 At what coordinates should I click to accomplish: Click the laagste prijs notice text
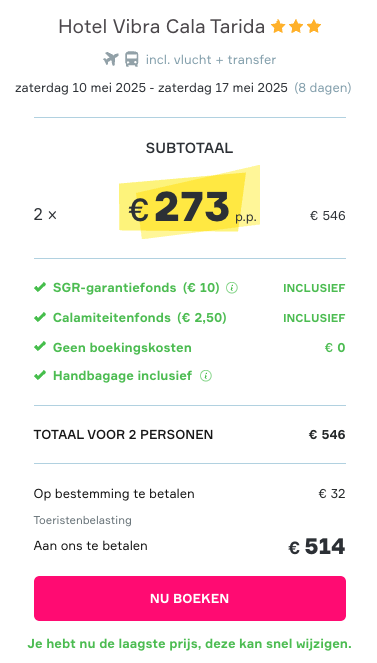[189, 644]
